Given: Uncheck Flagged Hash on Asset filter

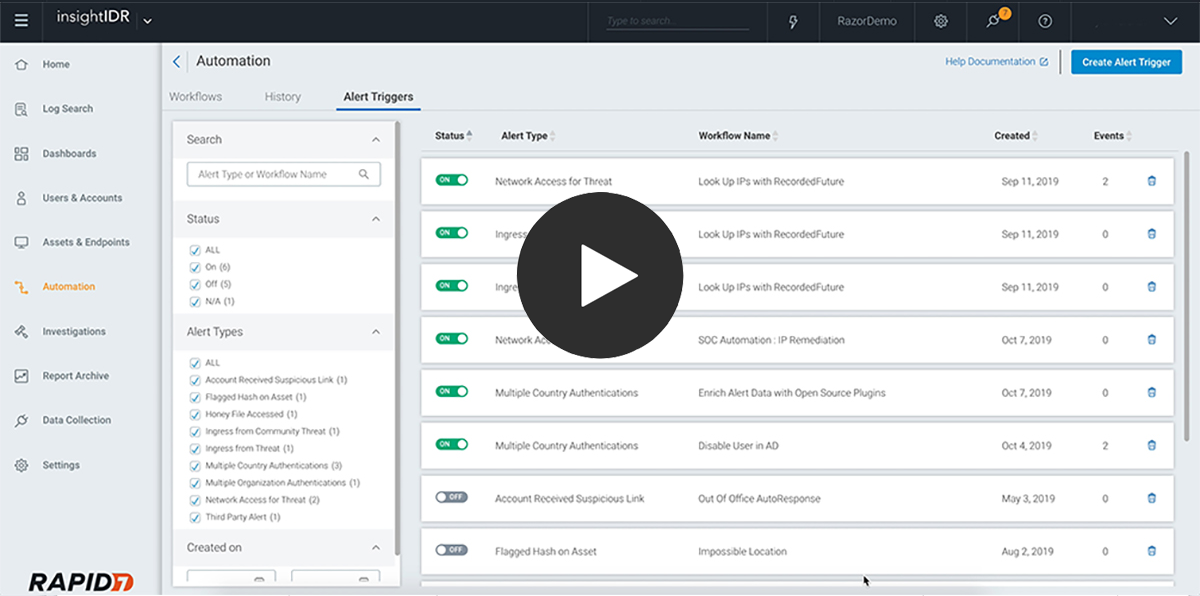Looking at the screenshot, I should [x=195, y=397].
